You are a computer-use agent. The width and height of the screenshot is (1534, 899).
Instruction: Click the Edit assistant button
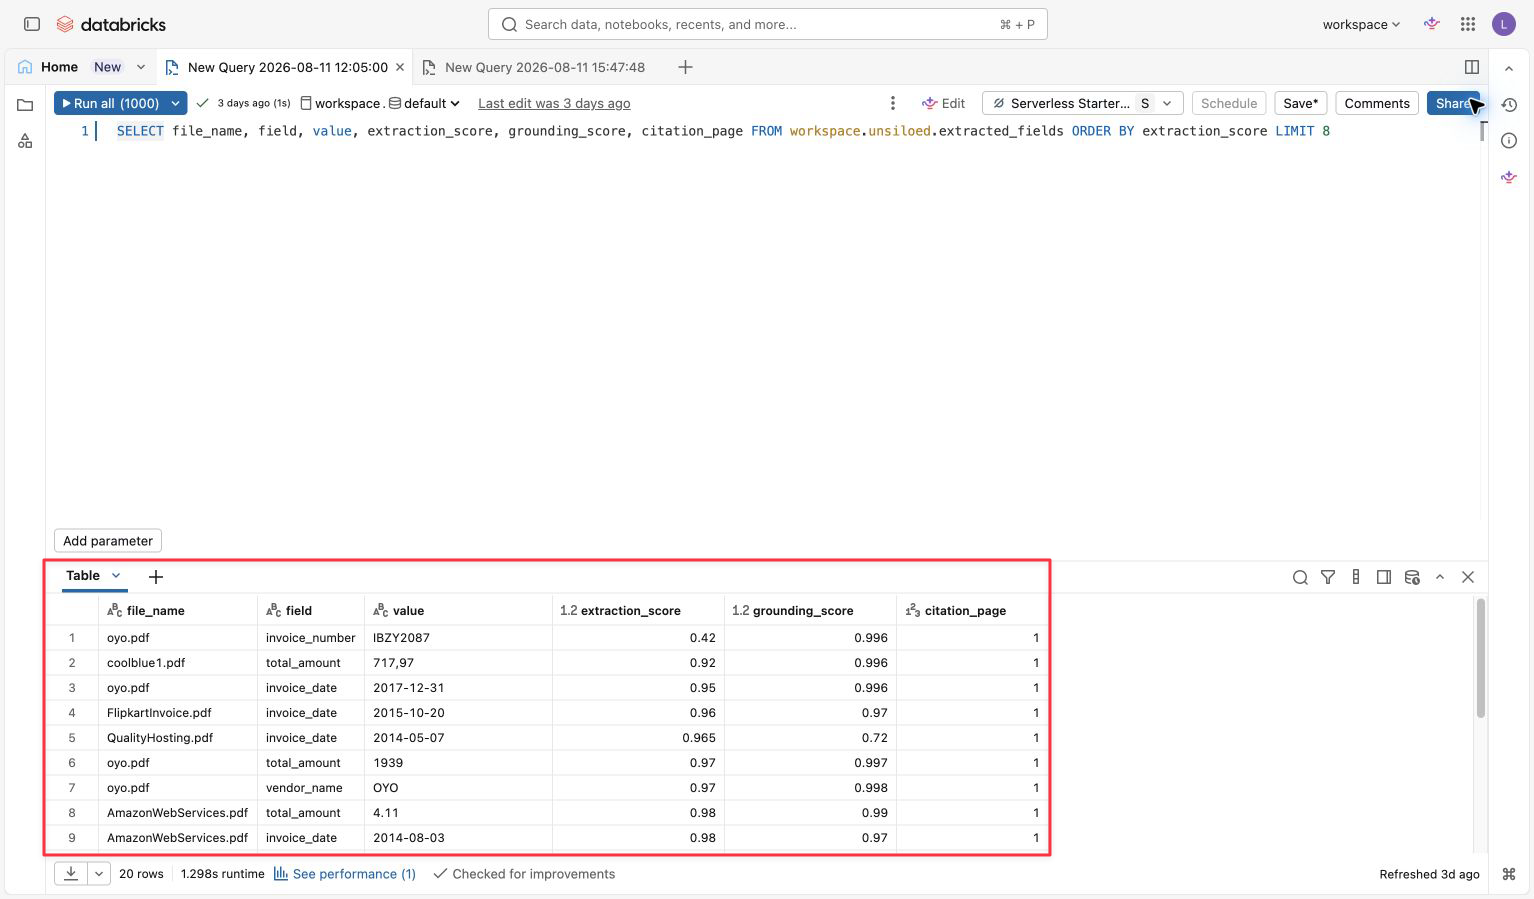pos(943,103)
